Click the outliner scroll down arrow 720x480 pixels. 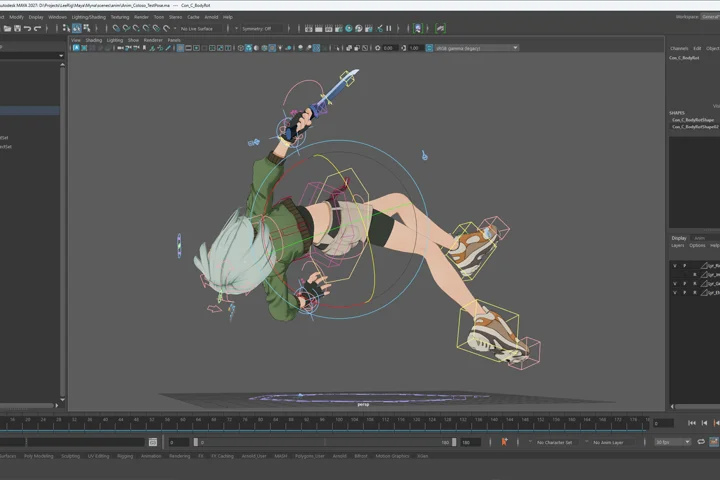(x=62, y=400)
